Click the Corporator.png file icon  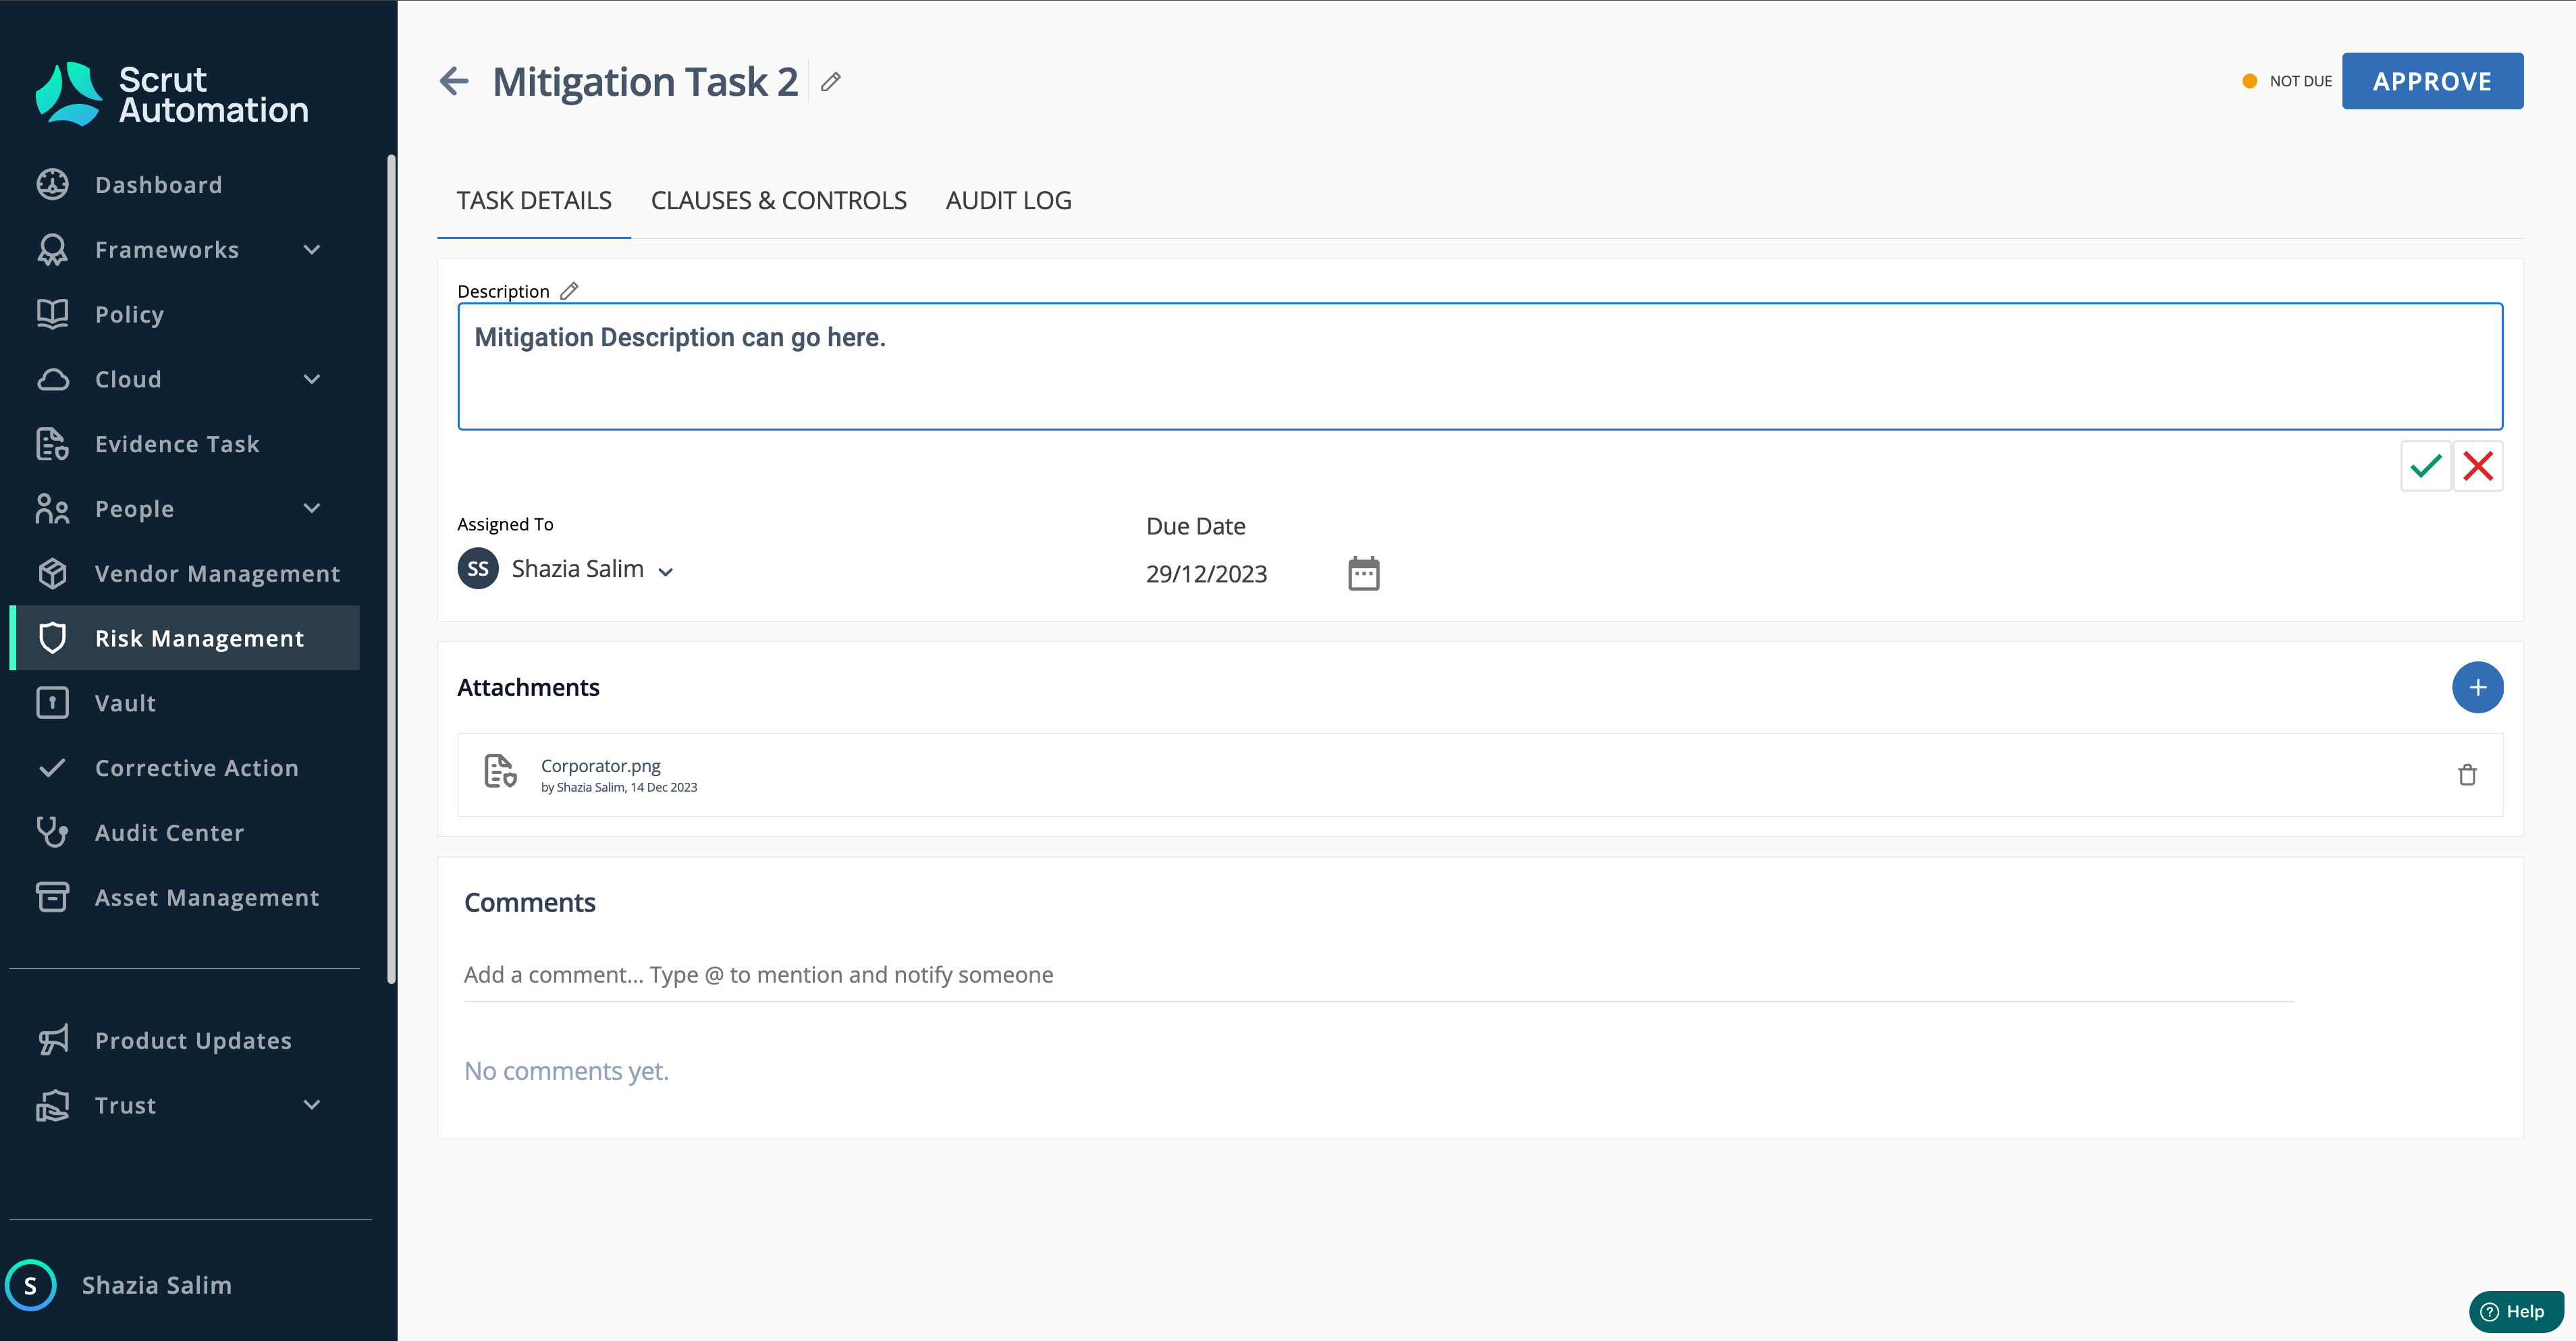pos(500,771)
